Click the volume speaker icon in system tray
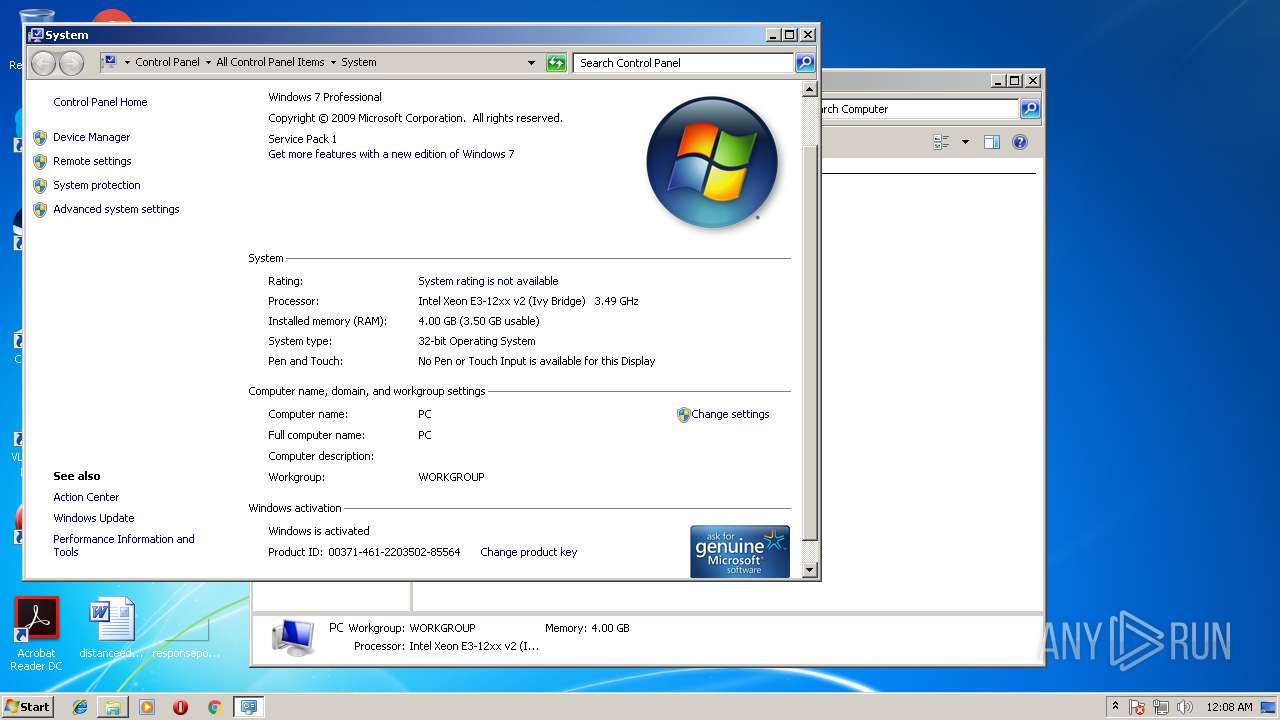This screenshot has width=1280, height=720. click(1184, 707)
